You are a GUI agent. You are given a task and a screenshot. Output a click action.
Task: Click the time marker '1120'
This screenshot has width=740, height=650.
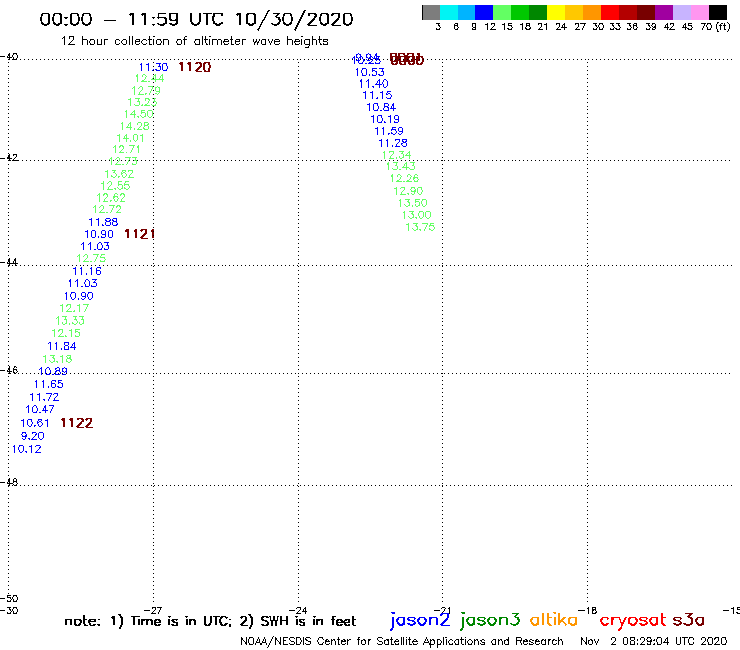pyautogui.click(x=194, y=67)
